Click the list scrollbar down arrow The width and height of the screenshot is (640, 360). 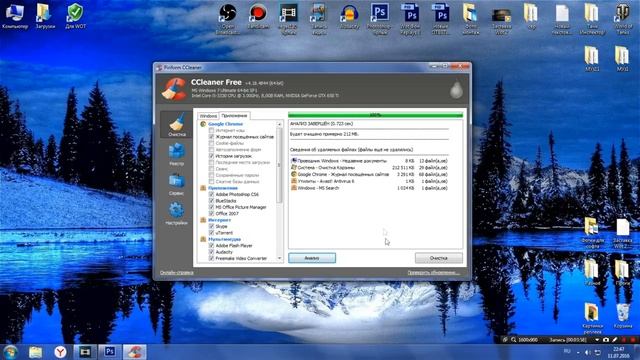280,258
